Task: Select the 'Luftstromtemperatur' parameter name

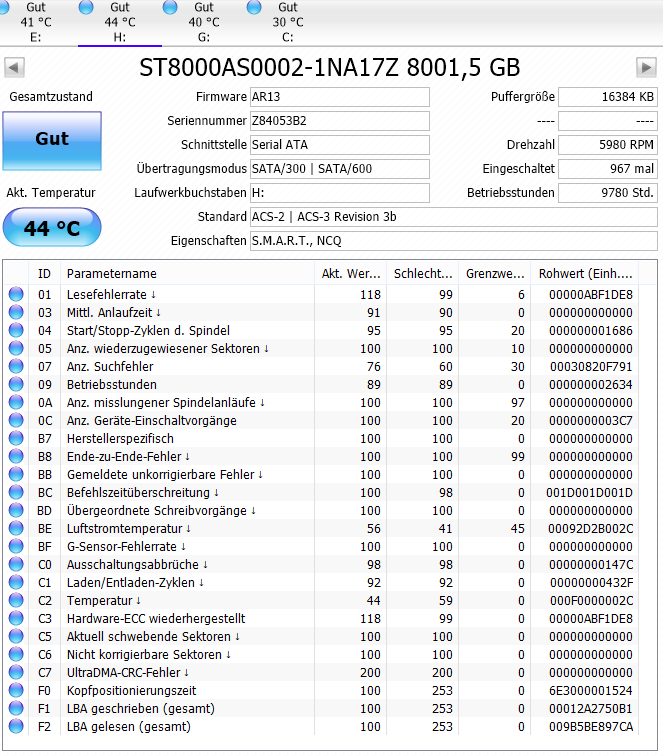Action: click(x=124, y=529)
